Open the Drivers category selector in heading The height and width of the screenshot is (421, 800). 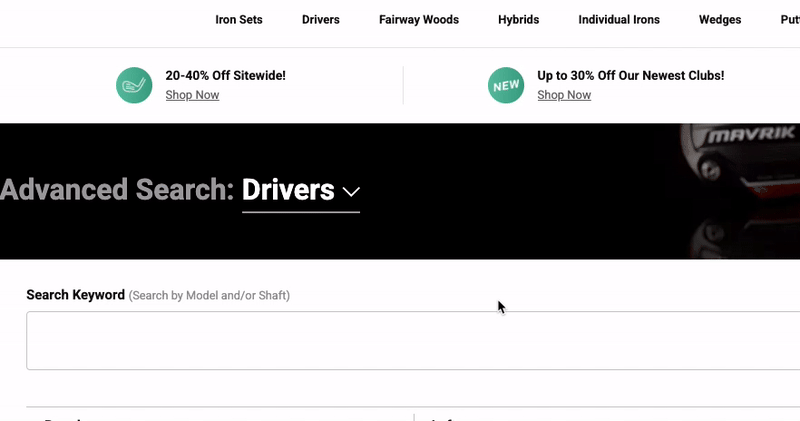tap(288, 190)
